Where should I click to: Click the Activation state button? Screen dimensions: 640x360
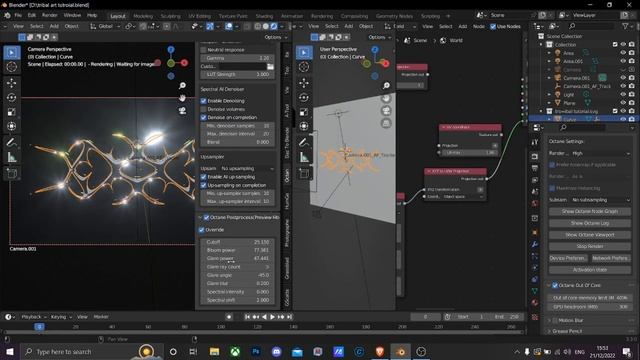(590, 270)
